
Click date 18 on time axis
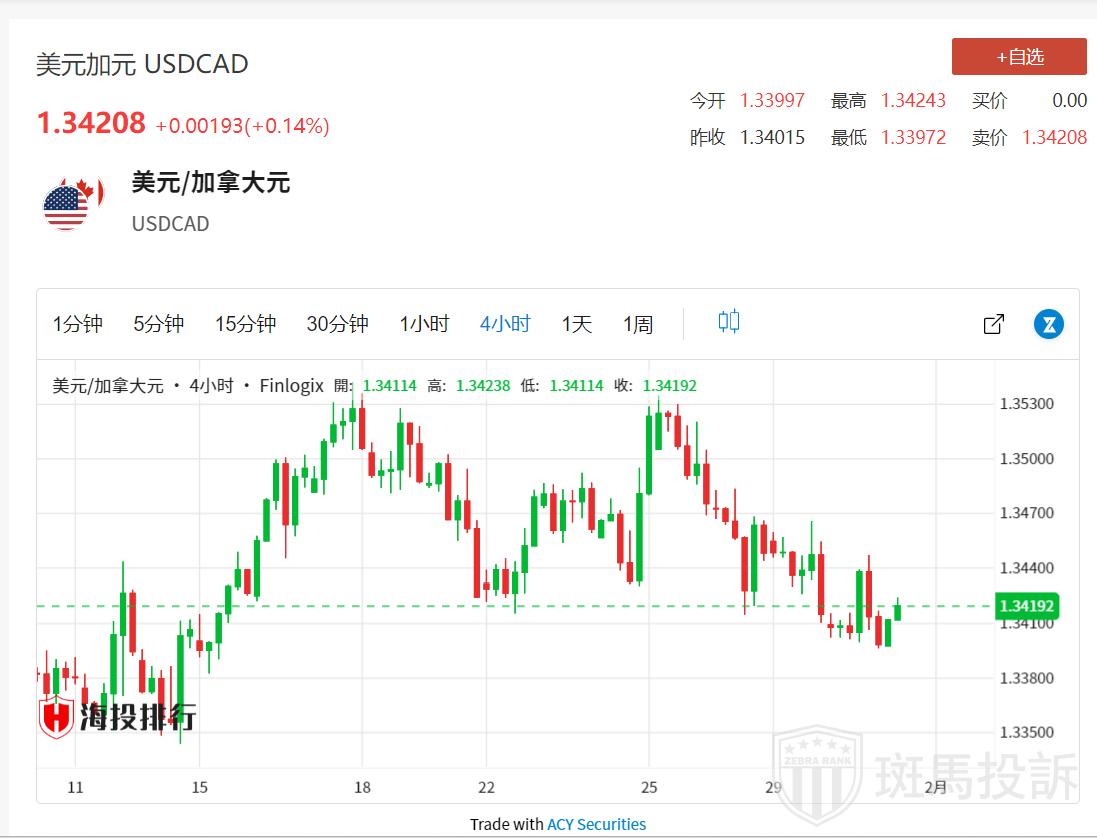[363, 787]
